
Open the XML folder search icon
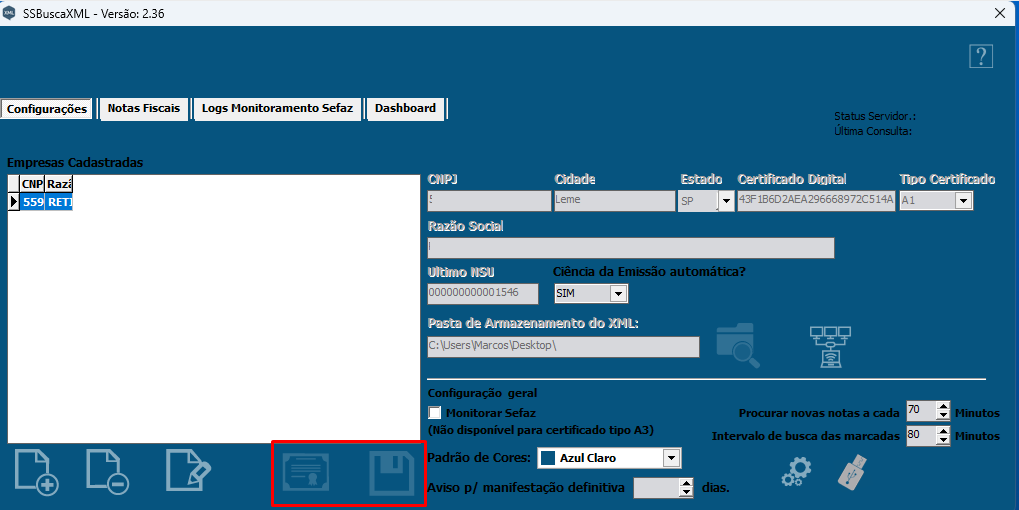[x=738, y=344]
